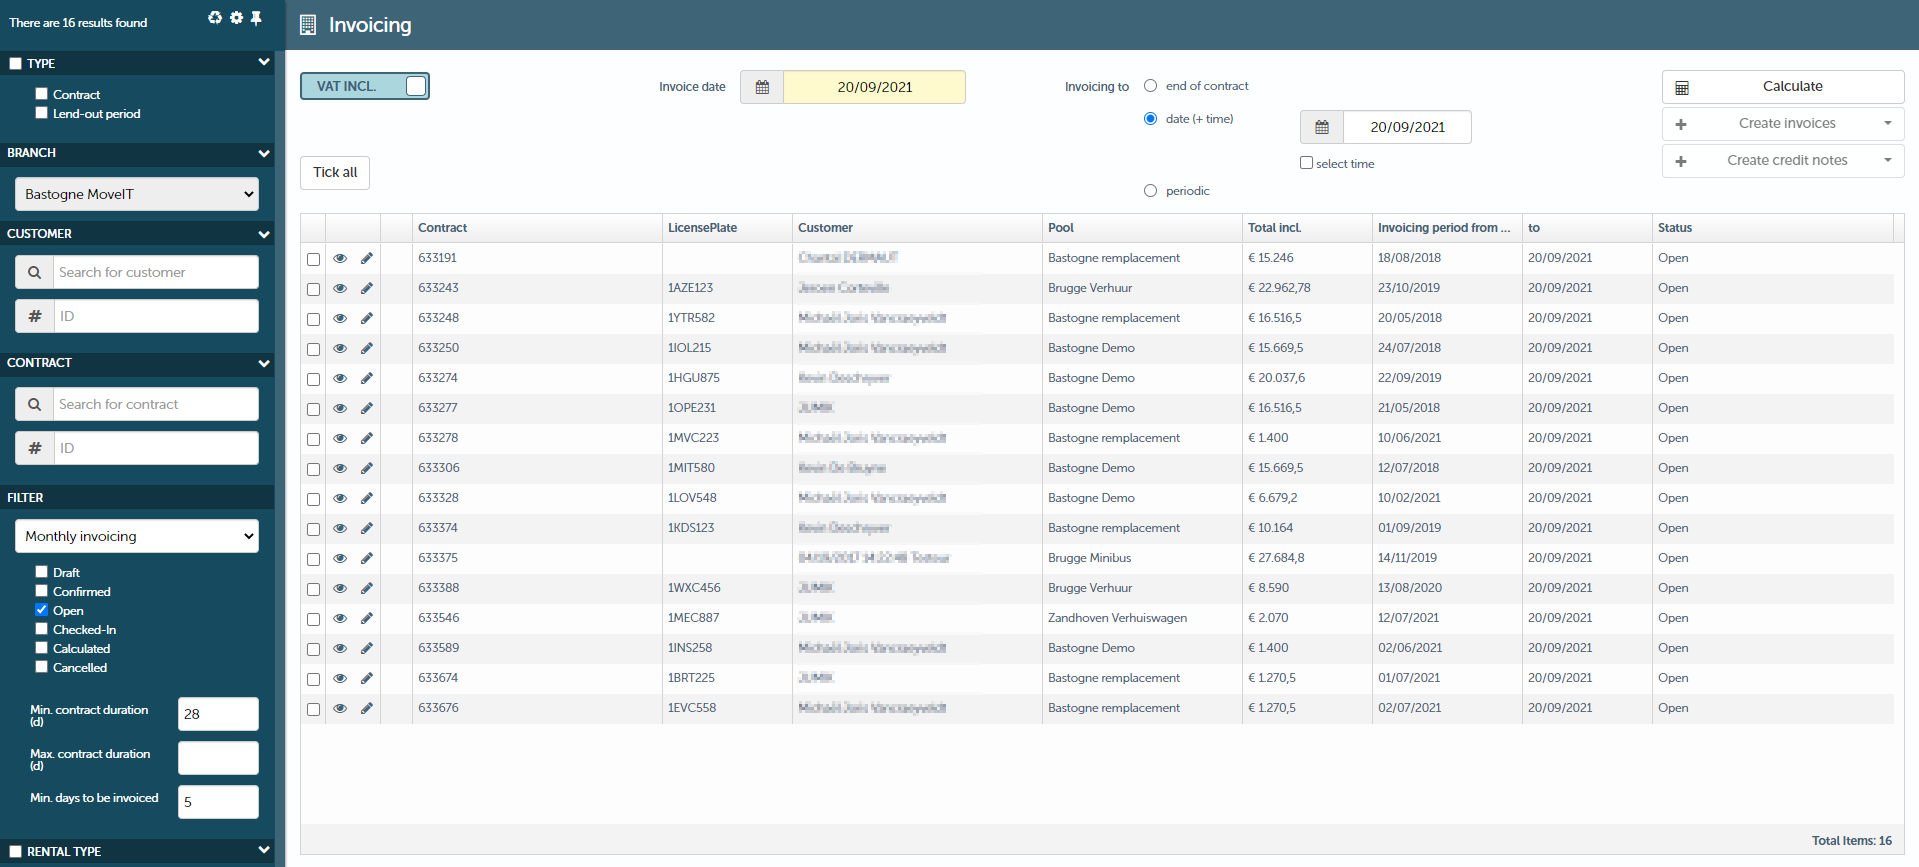Screen dimensions: 1919x867
Task: Open the Monthly invoicing filter dropdown
Action: (x=137, y=536)
